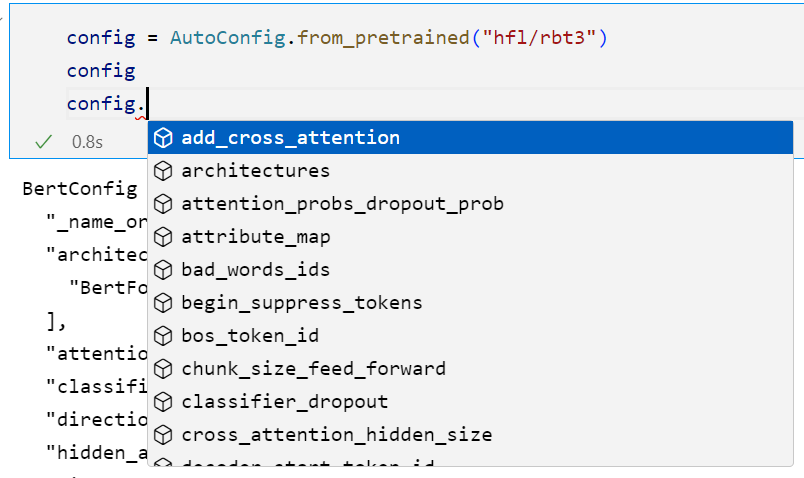Viewport: 804px width, 478px height.
Task: Click the BertConfig output text
Action: coord(65,188)
